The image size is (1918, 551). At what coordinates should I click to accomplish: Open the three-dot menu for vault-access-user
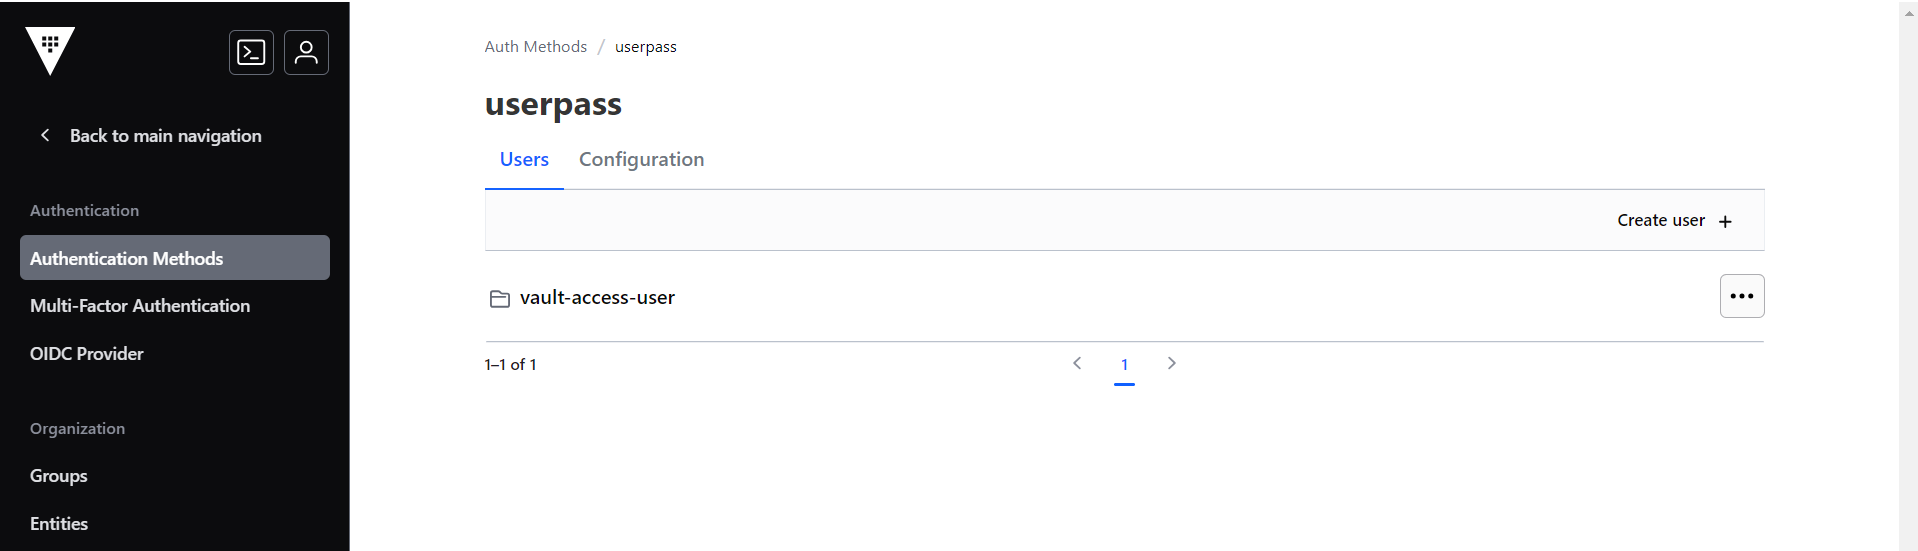(1741, 296)
